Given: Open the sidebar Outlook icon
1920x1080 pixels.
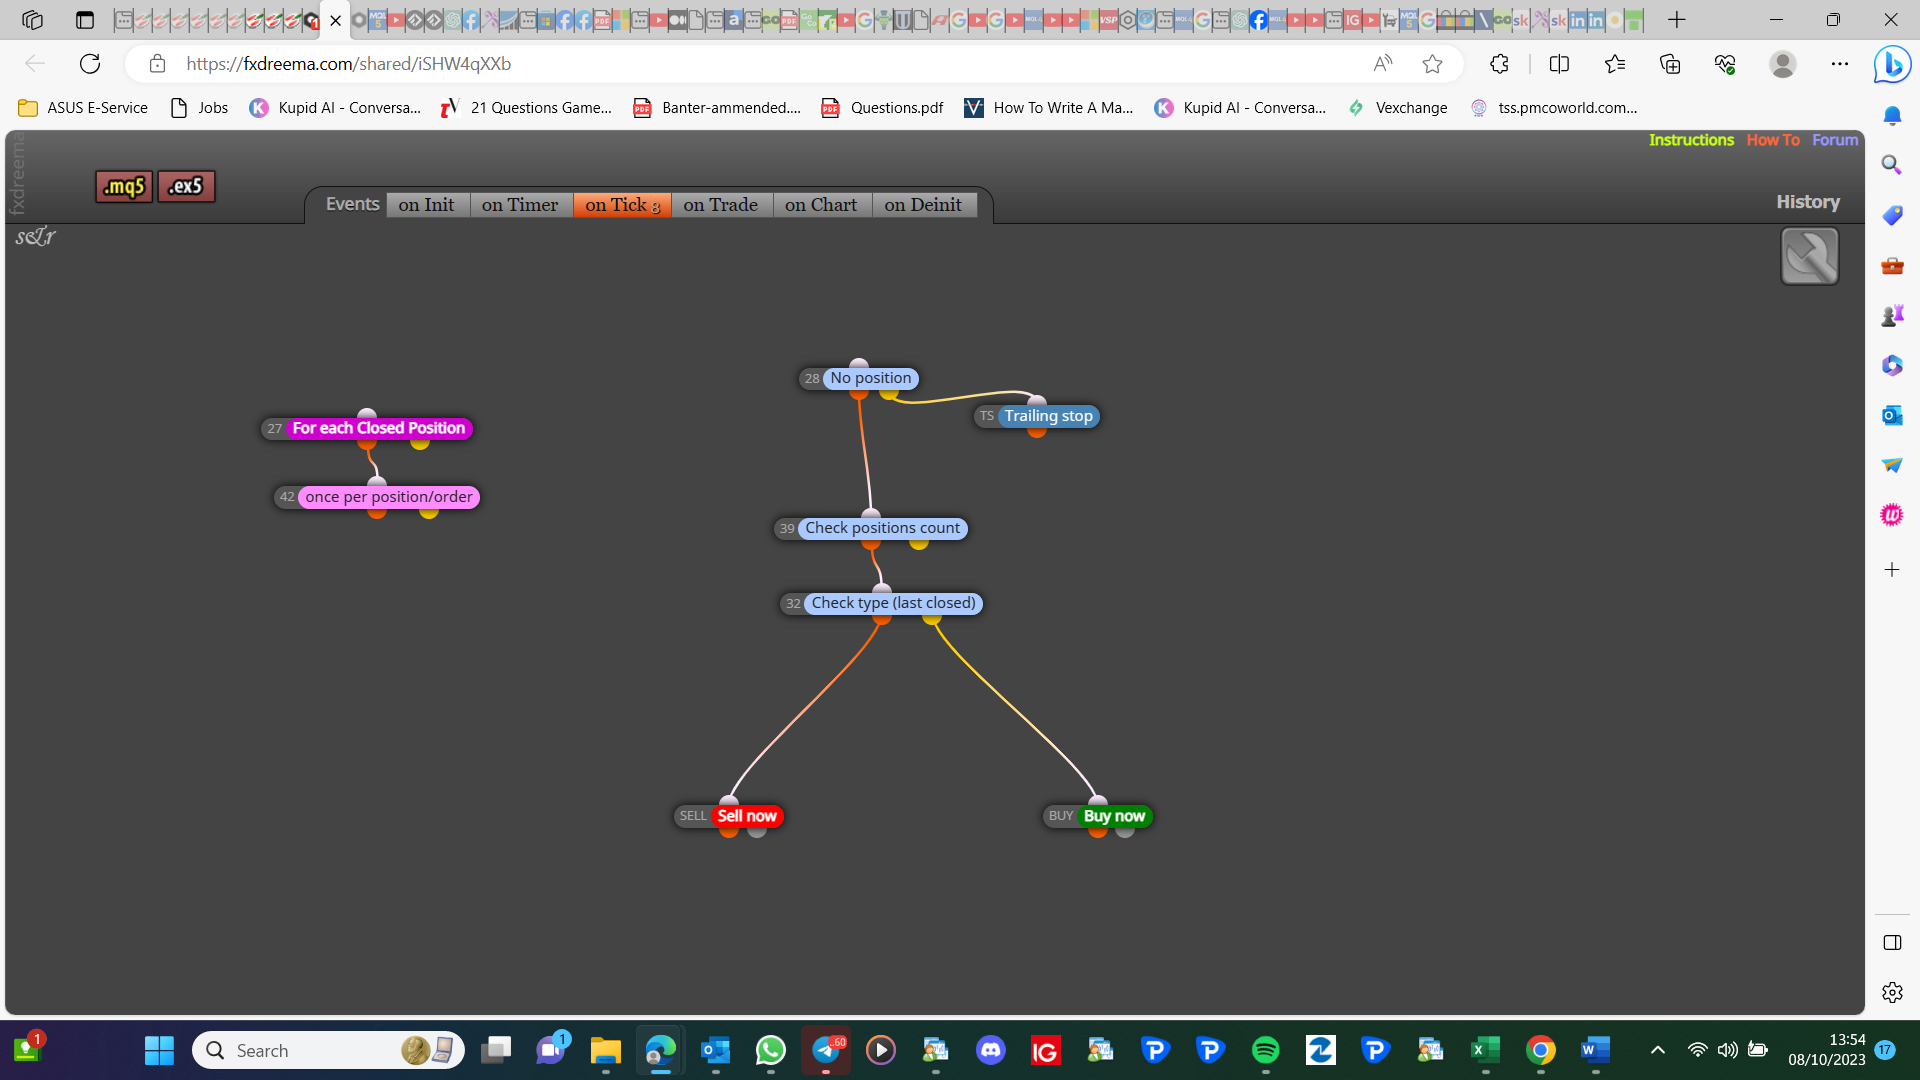Looking at the screenshot, I should (x=1892, y=415).
